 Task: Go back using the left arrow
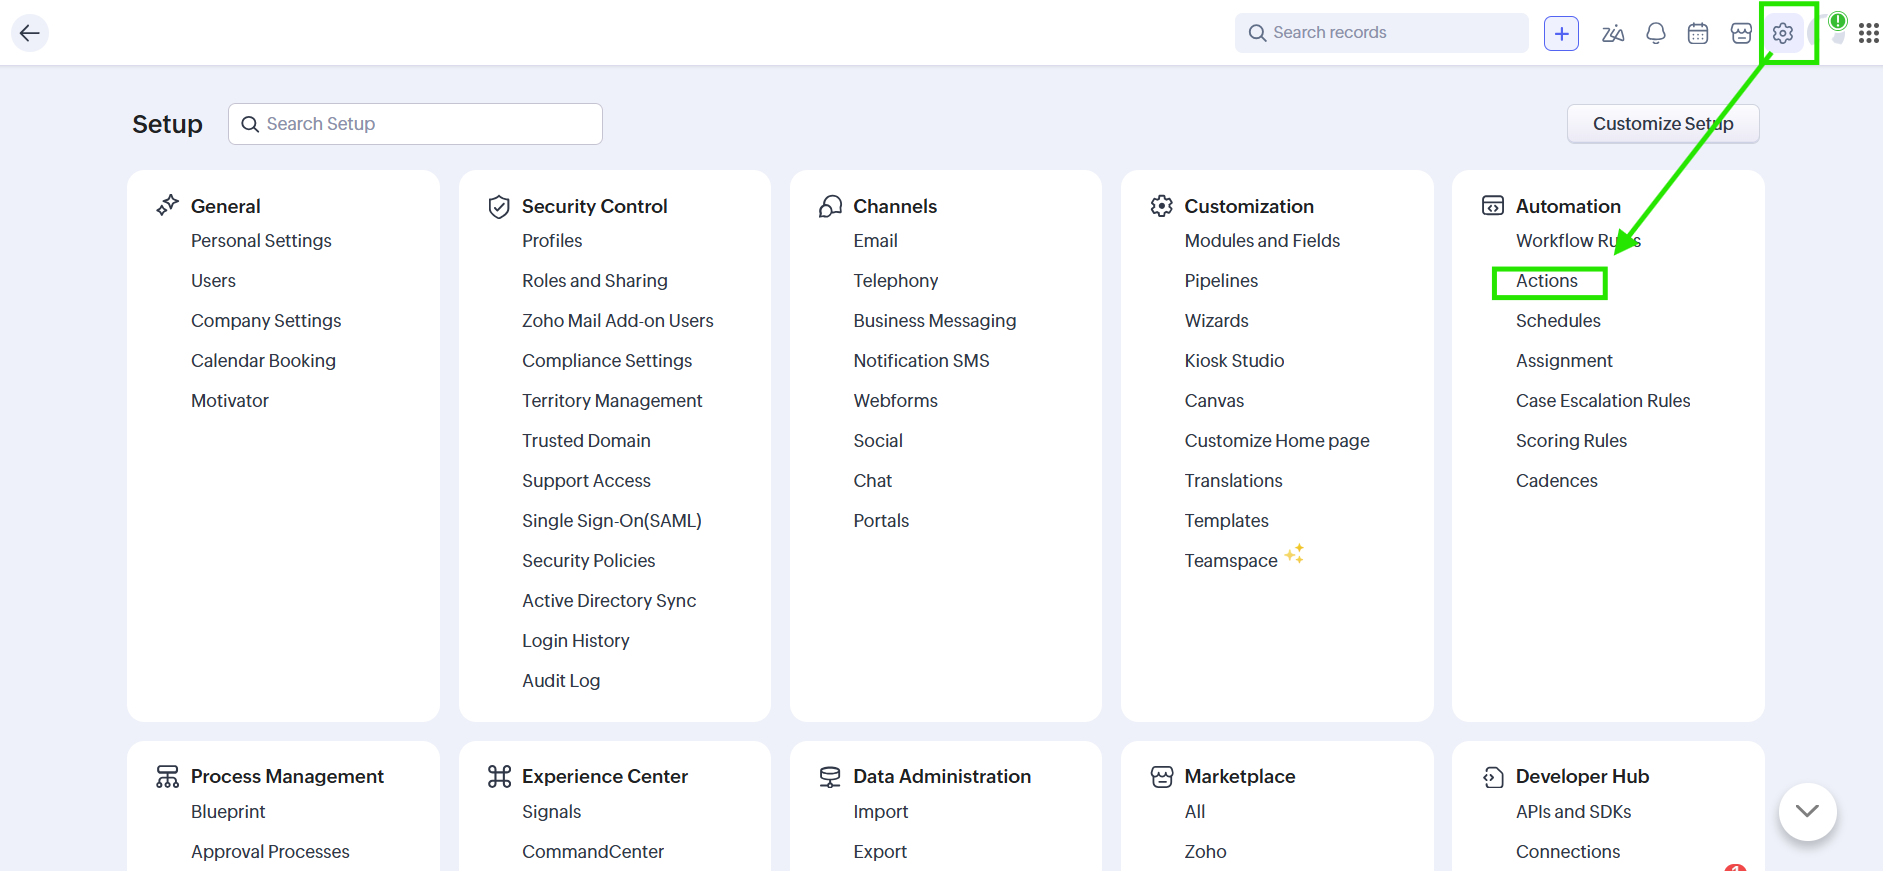(x=30, y=34)
